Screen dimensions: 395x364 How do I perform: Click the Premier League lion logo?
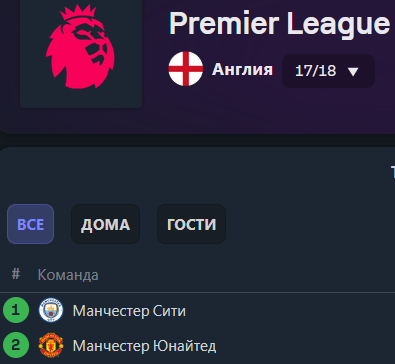click(x=80, y=47)
